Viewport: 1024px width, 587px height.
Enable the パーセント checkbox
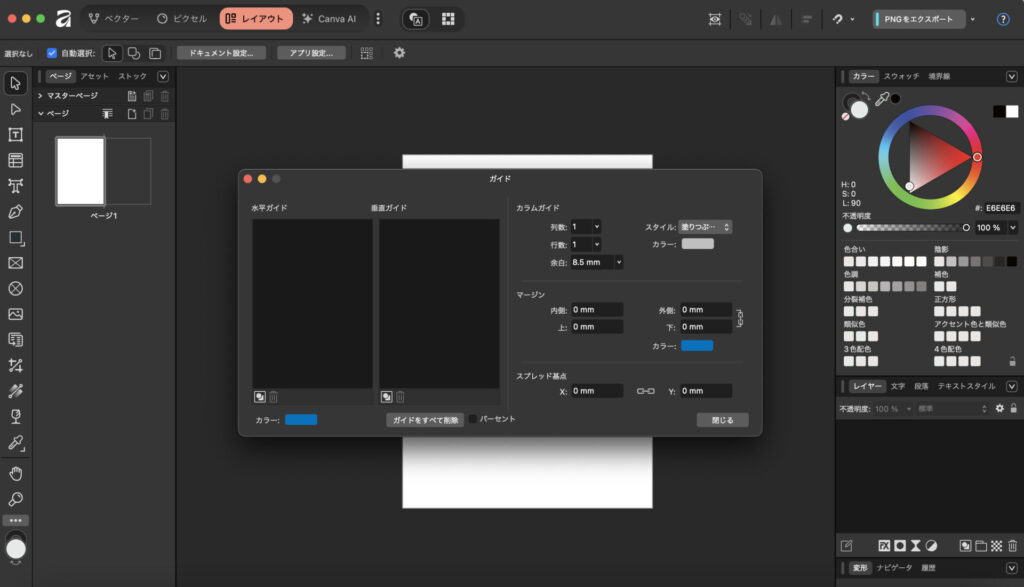(473, 419)
